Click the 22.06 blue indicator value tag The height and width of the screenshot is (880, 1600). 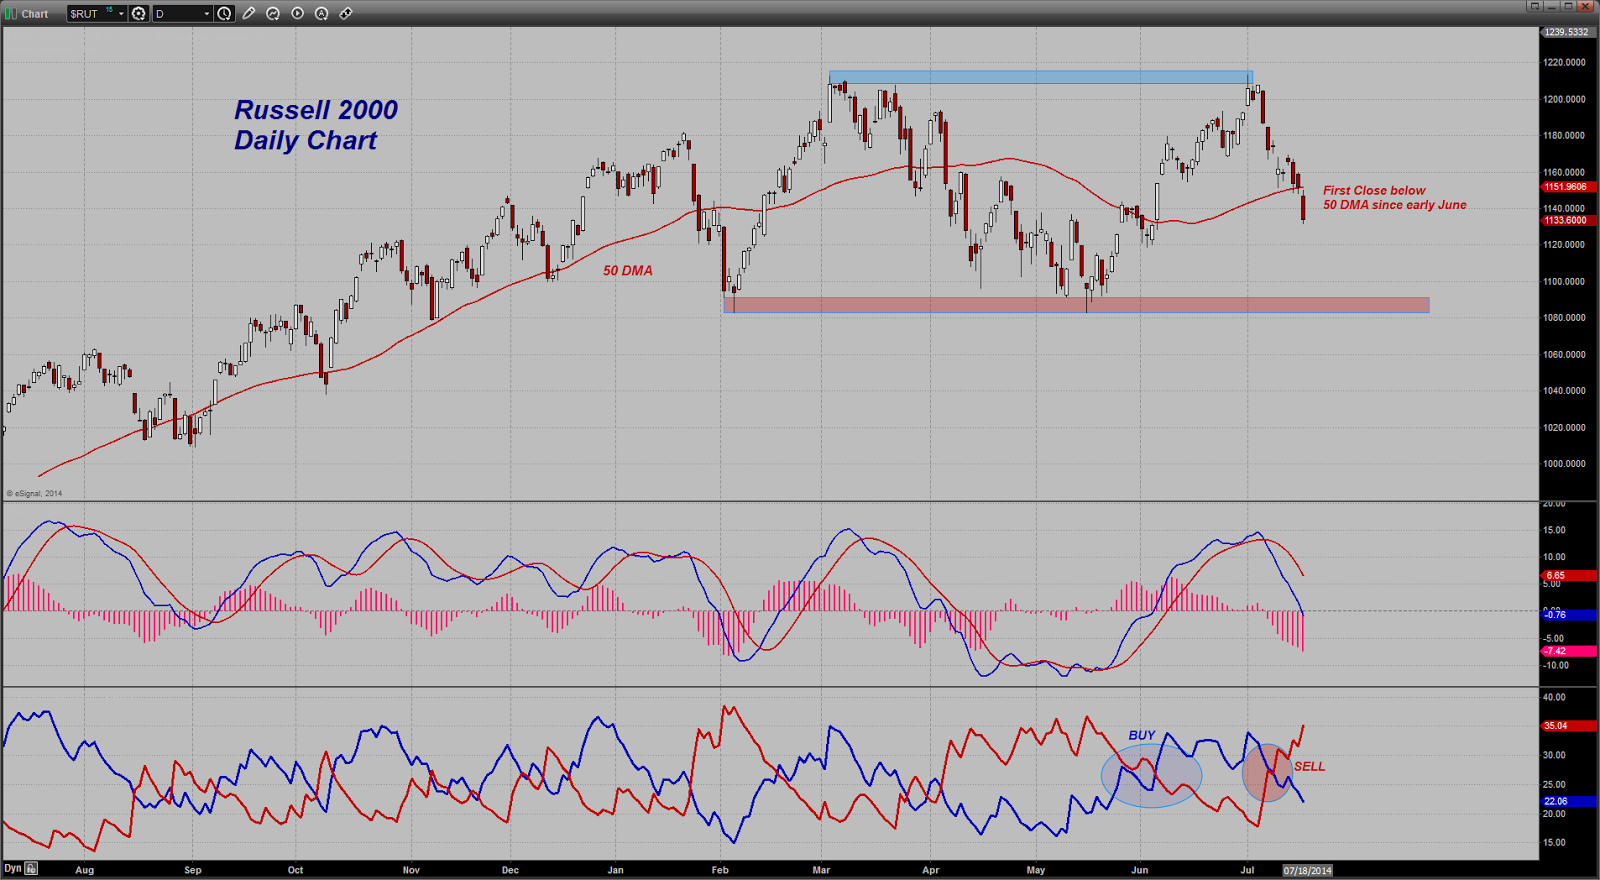pyautogui.click(x=1567, y=801)
